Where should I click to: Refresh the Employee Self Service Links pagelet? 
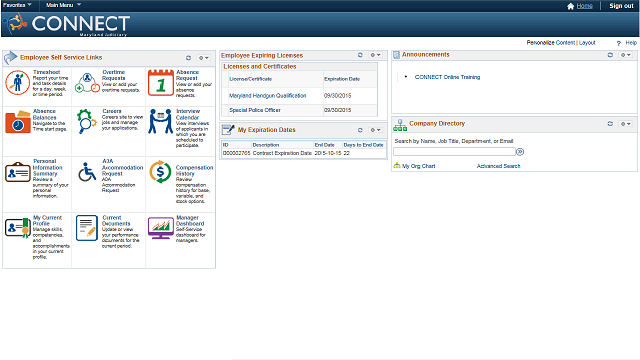pyautogui.click(x=188, y=58)
